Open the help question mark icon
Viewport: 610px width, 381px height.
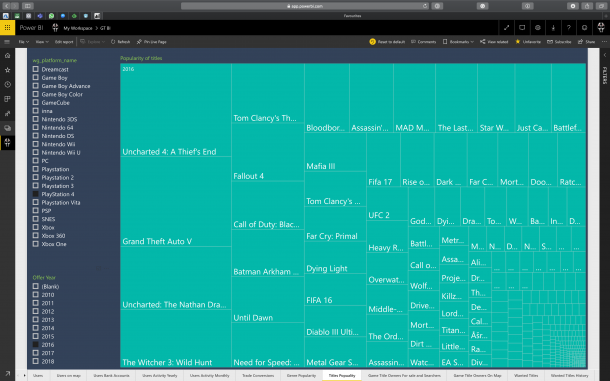coord(569,28)
